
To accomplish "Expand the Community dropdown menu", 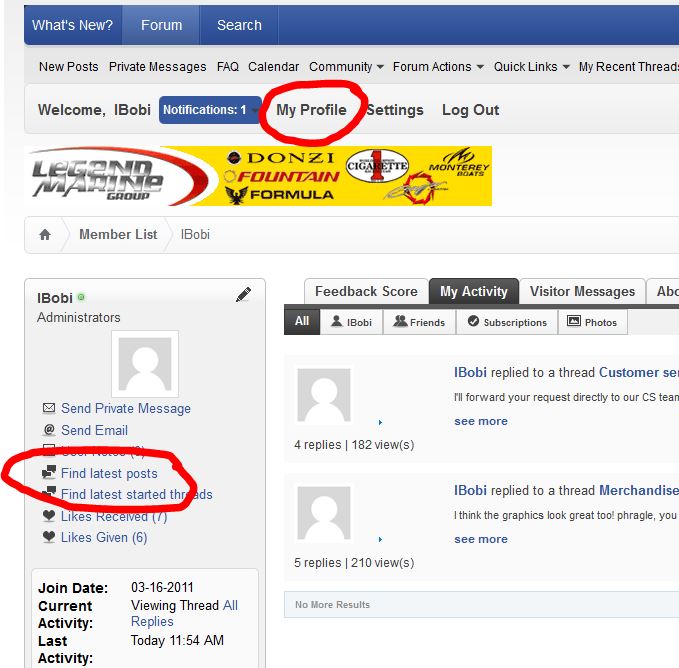I will [x=346, y=67].
